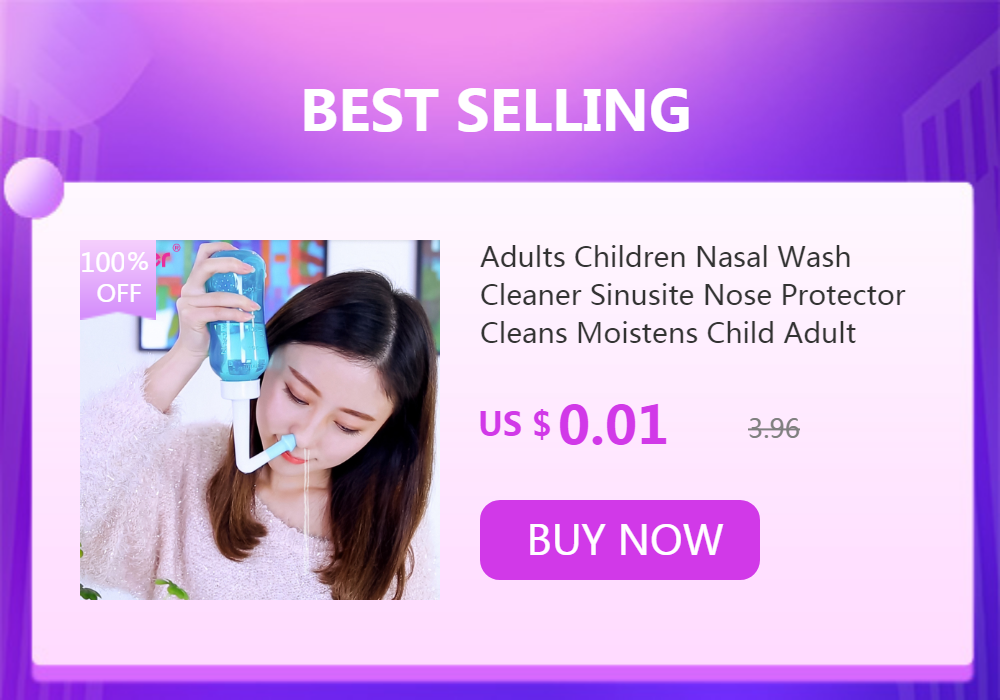Image resolution: width=1000 pixels, height=700 pixels.
Task: Click the pink sphere at the card corner
Action: (34, 188)
